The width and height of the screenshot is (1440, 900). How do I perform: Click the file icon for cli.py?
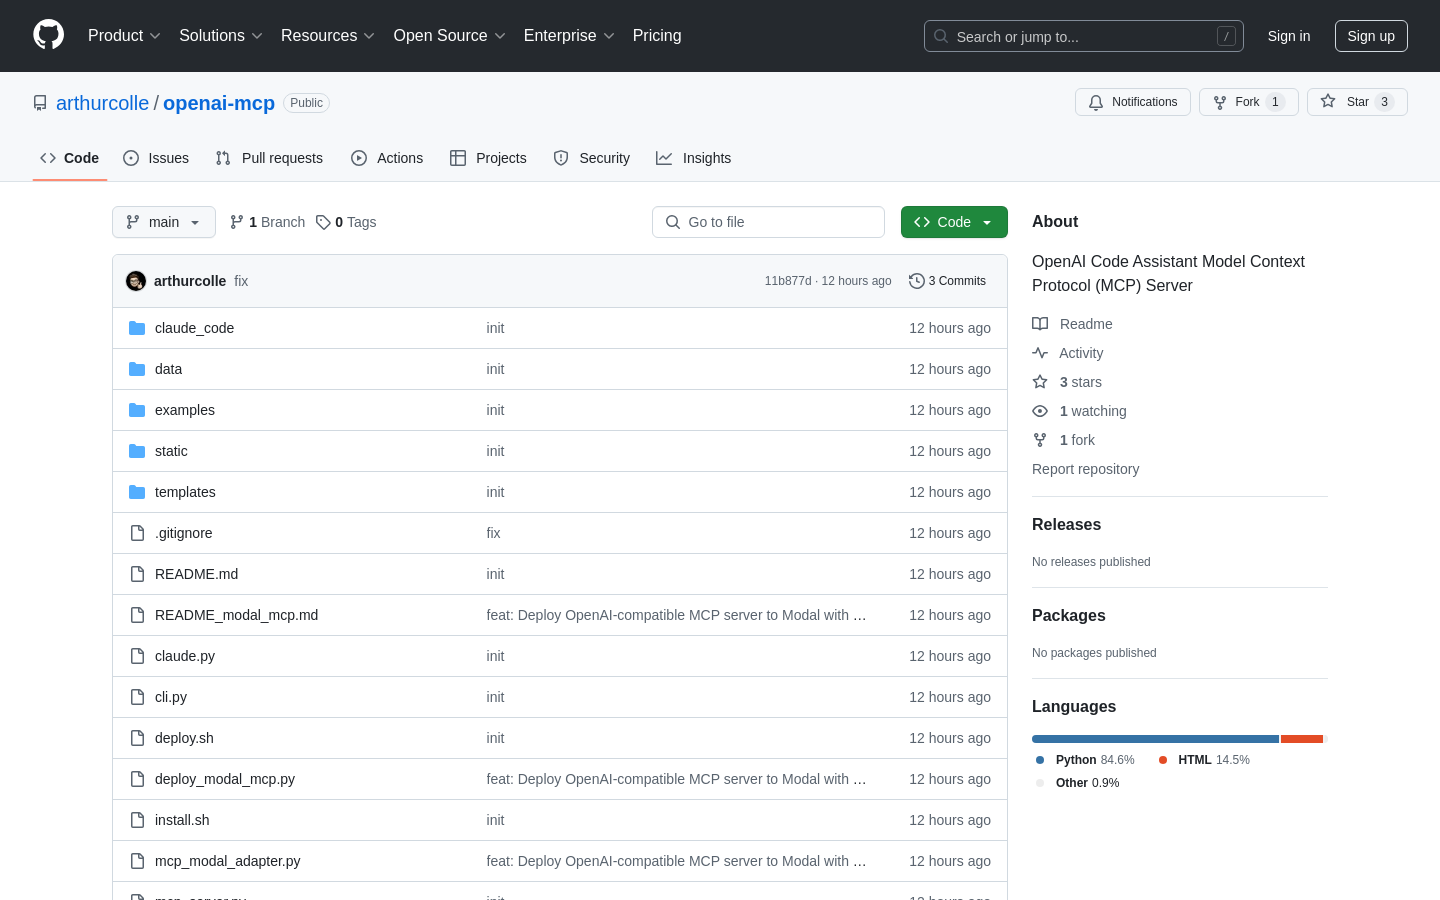point(137,697)
